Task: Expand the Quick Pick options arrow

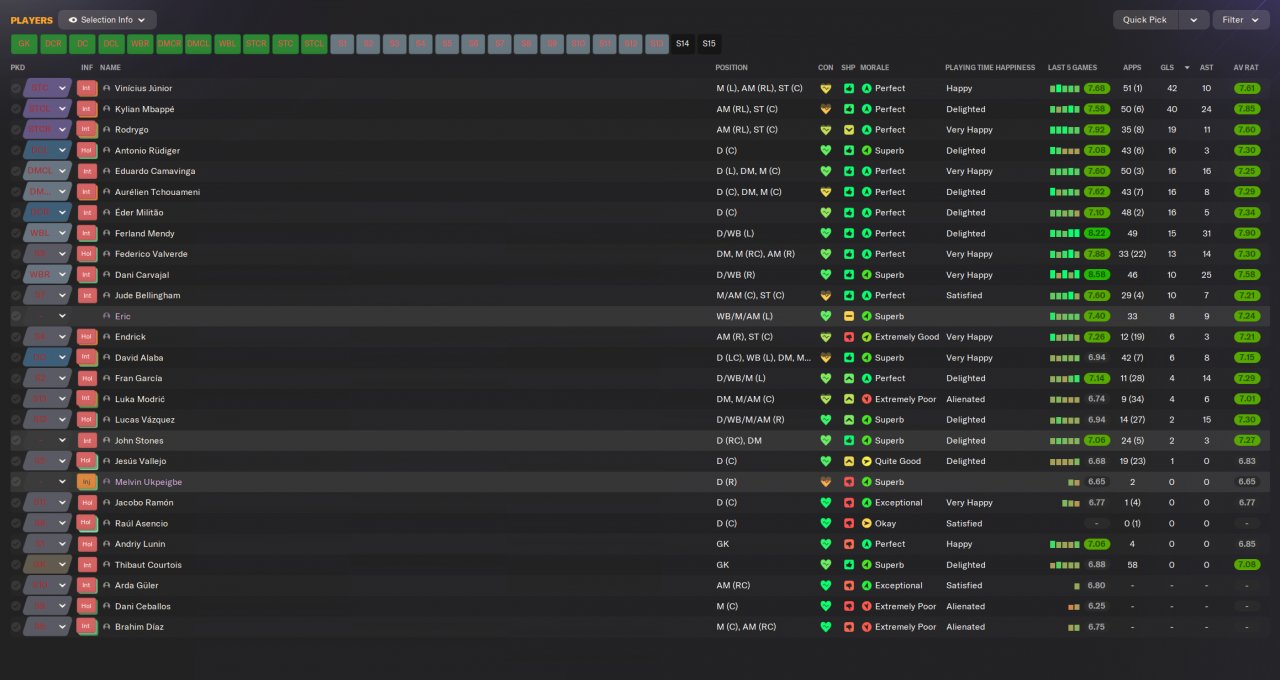Action: [x=1193, y=20]
